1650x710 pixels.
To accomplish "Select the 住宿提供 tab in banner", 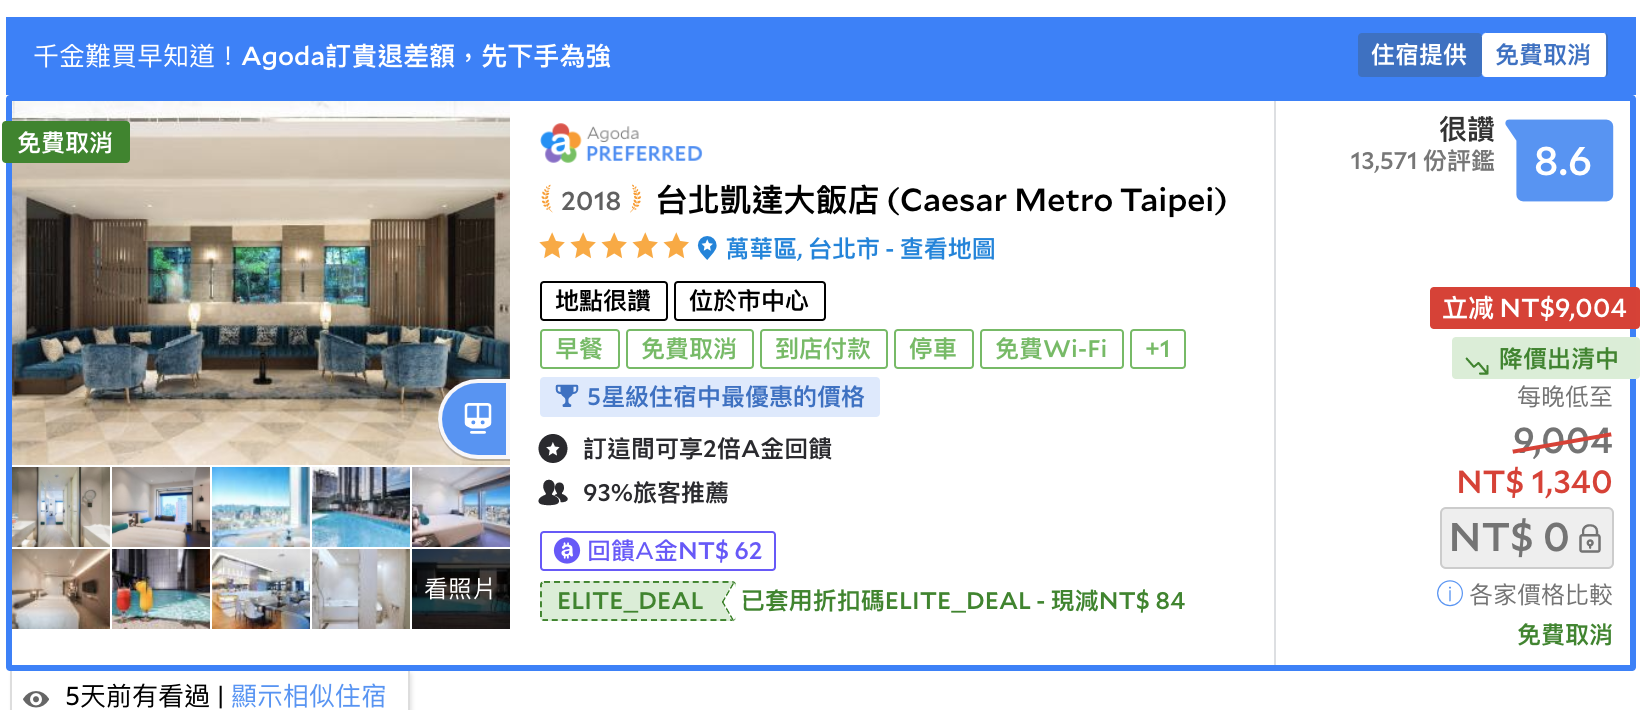I will click(1419, 55).
